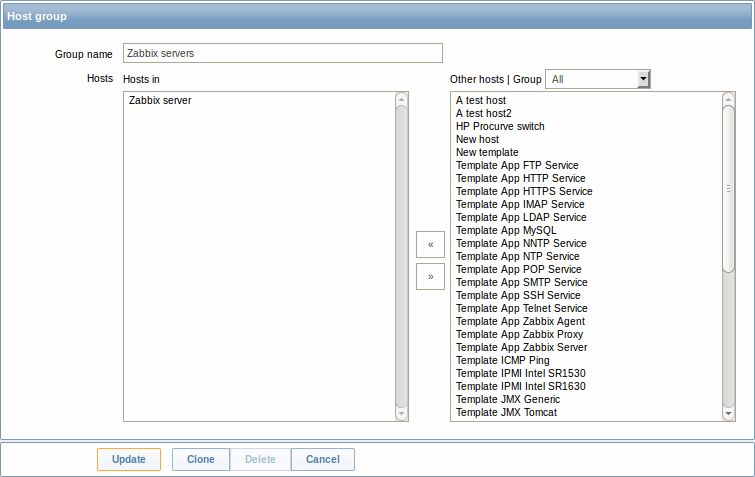Viewport: 755px width, 477px height.
Task: Select 'Template App IMAP Service'
Action: coord(520,204)
